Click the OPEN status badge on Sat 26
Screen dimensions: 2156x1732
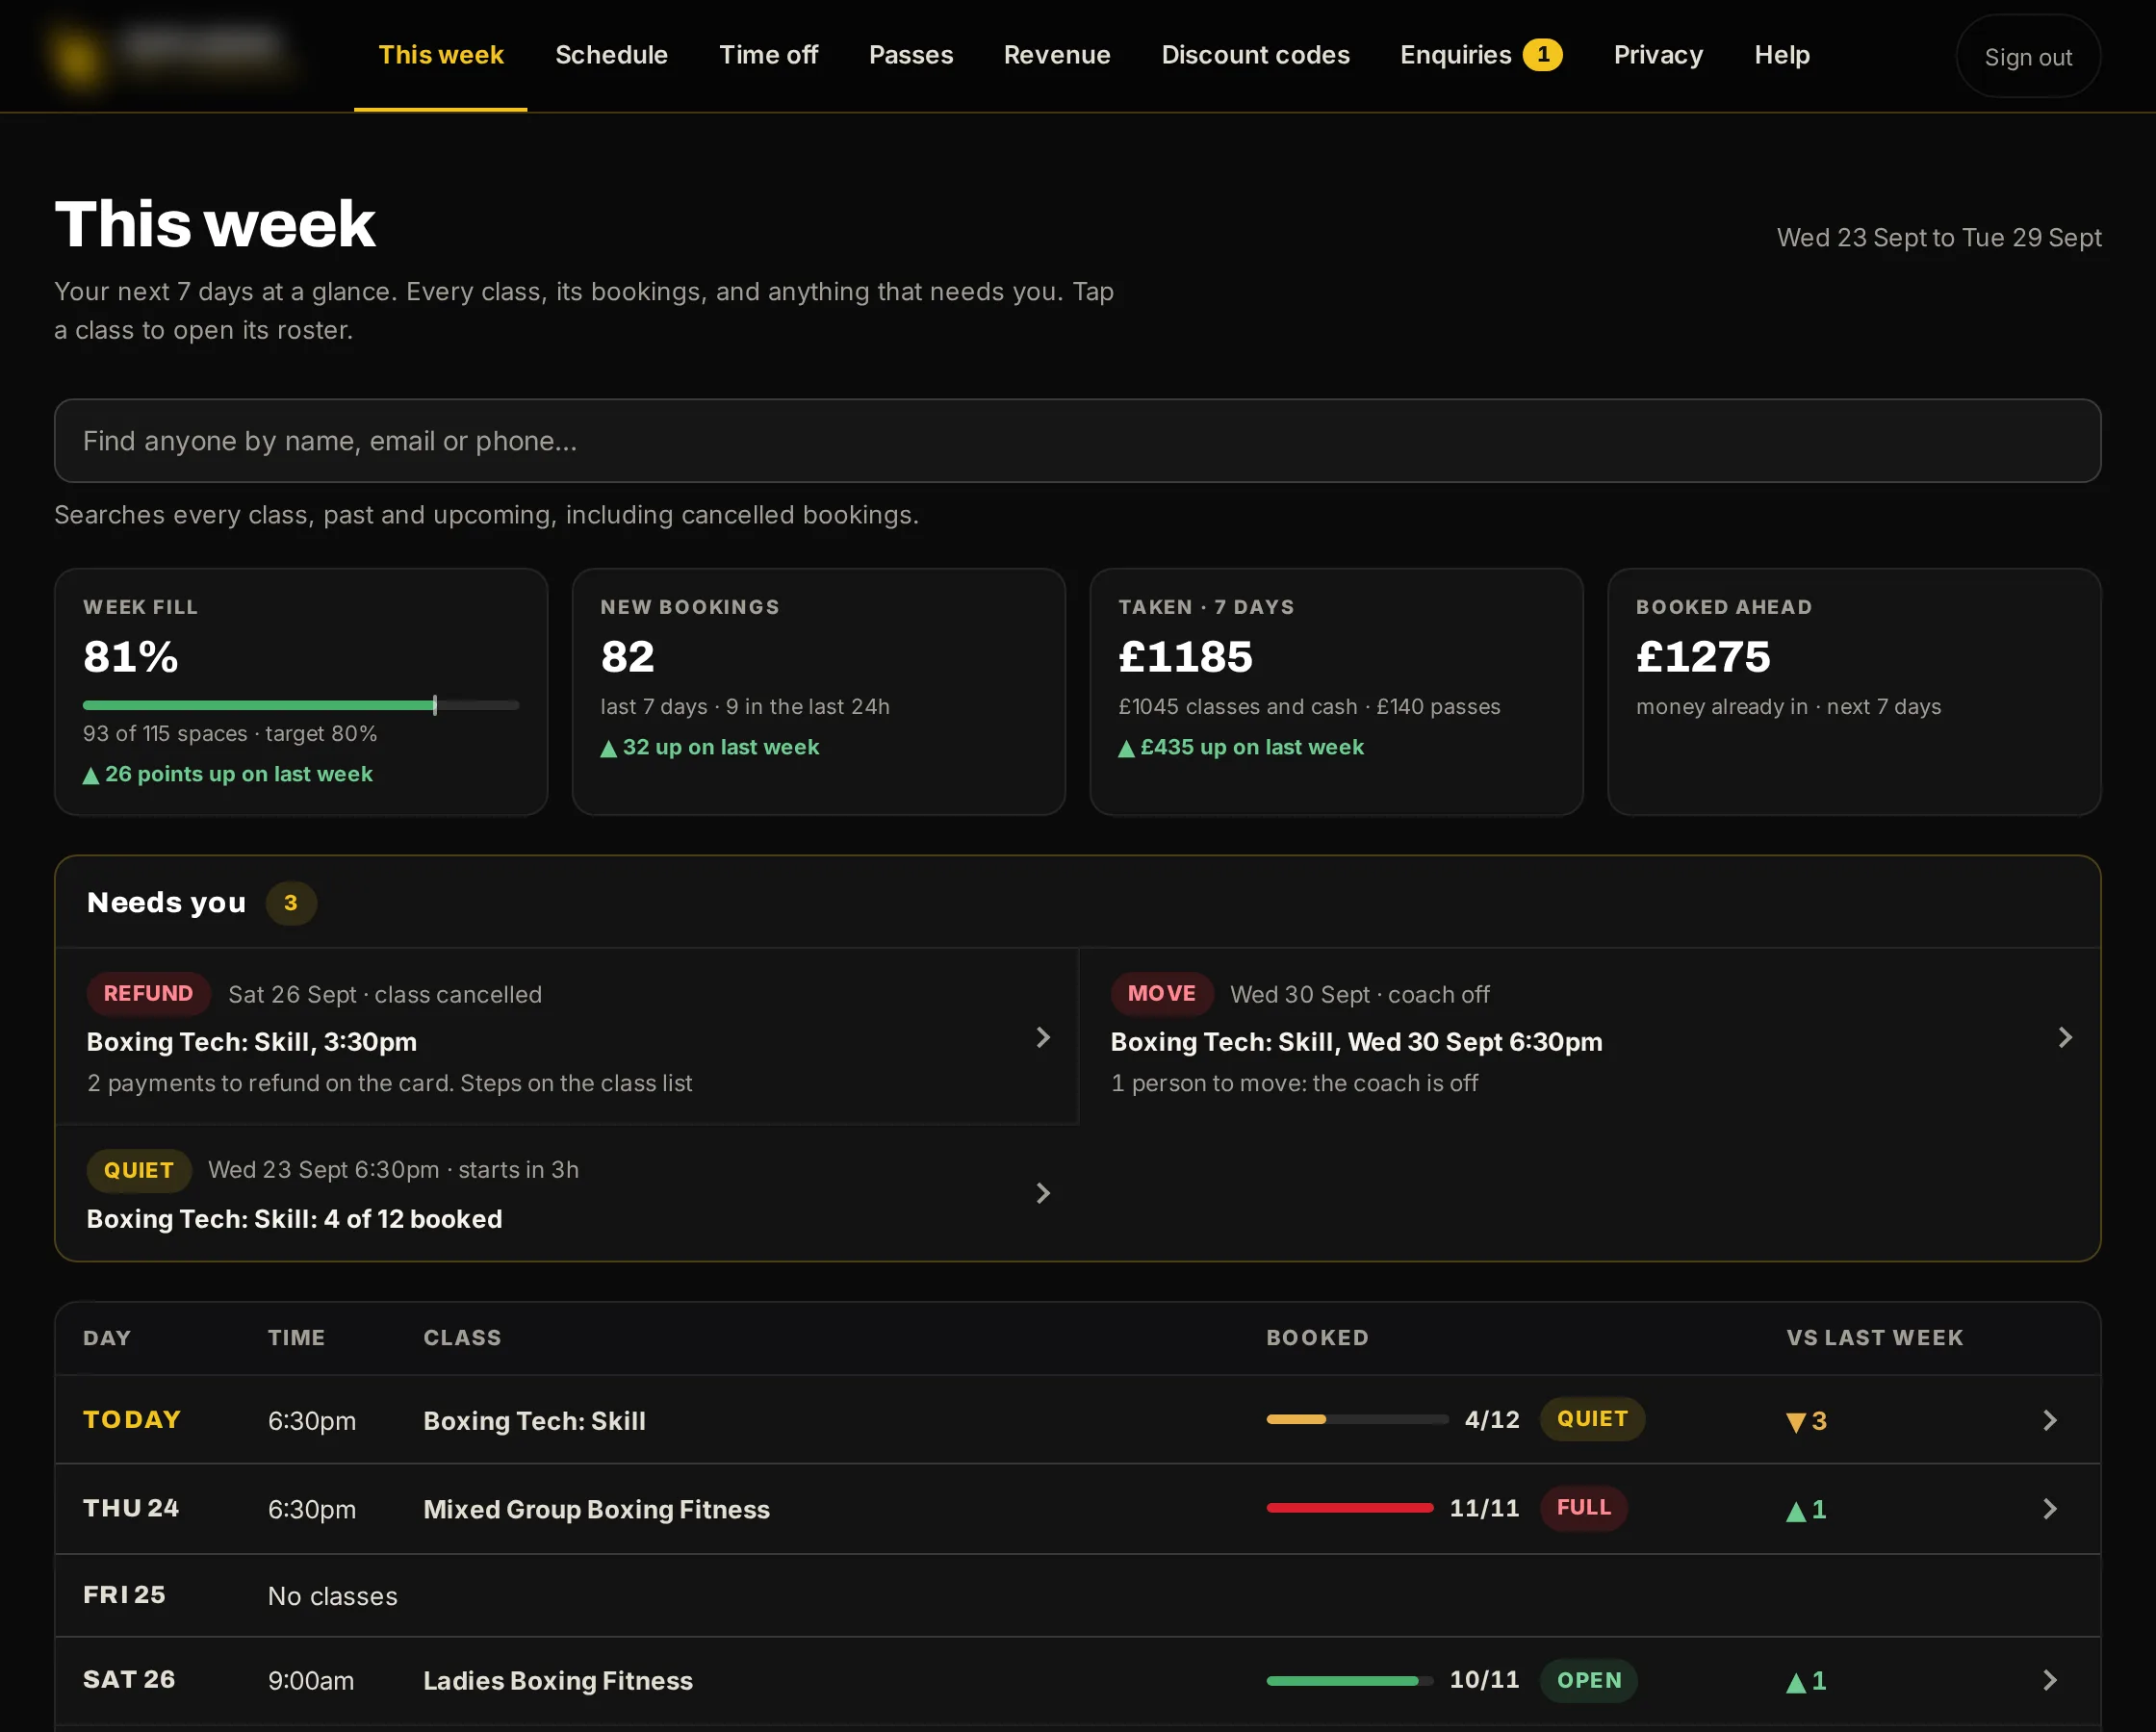point(1588,1681)
